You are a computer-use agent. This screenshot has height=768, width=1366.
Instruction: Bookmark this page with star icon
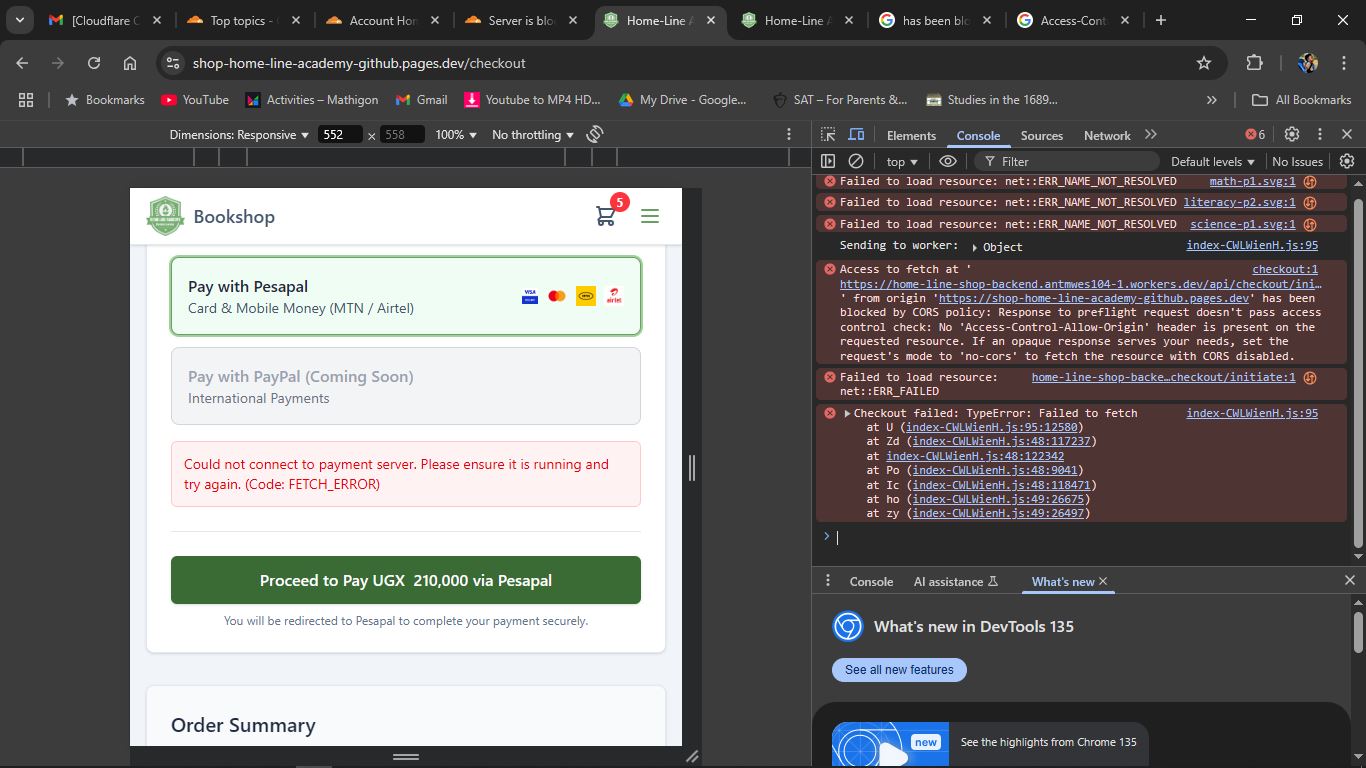pos(1204,63)
